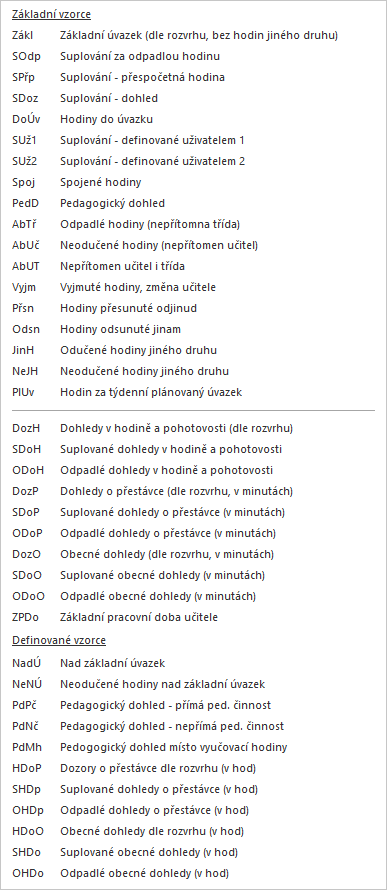
Task: Click the DoÚv Hodiny do úvazku entry
Action: coord(82,119)
